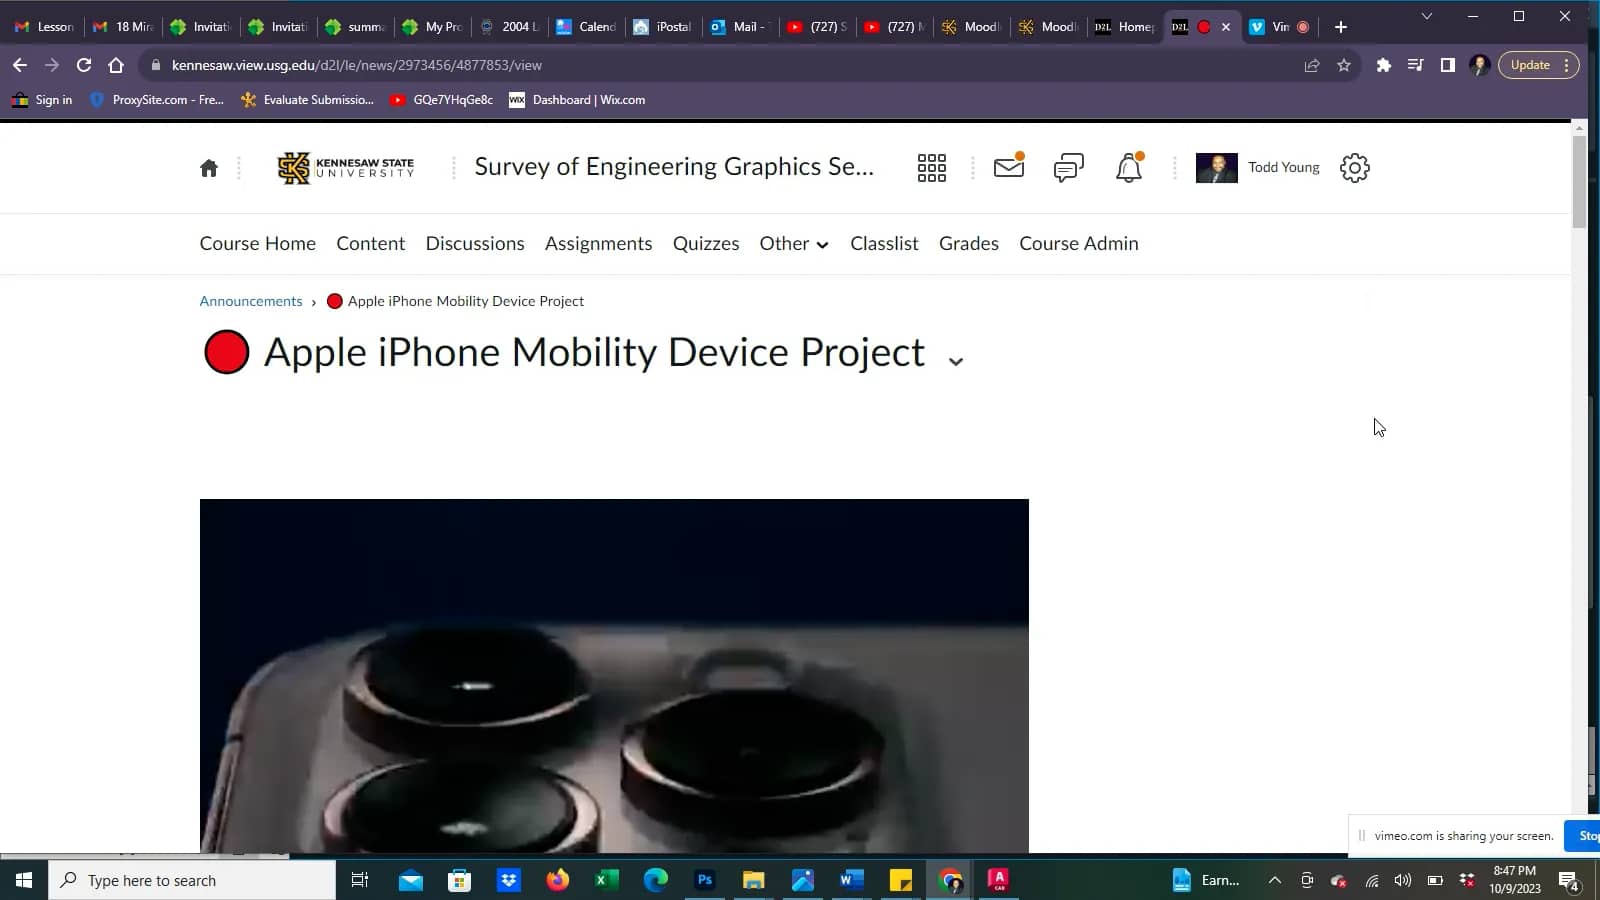1600x900 pixels.
Task: Launch Photoshop from the taskbar
Action: (704, 880)
